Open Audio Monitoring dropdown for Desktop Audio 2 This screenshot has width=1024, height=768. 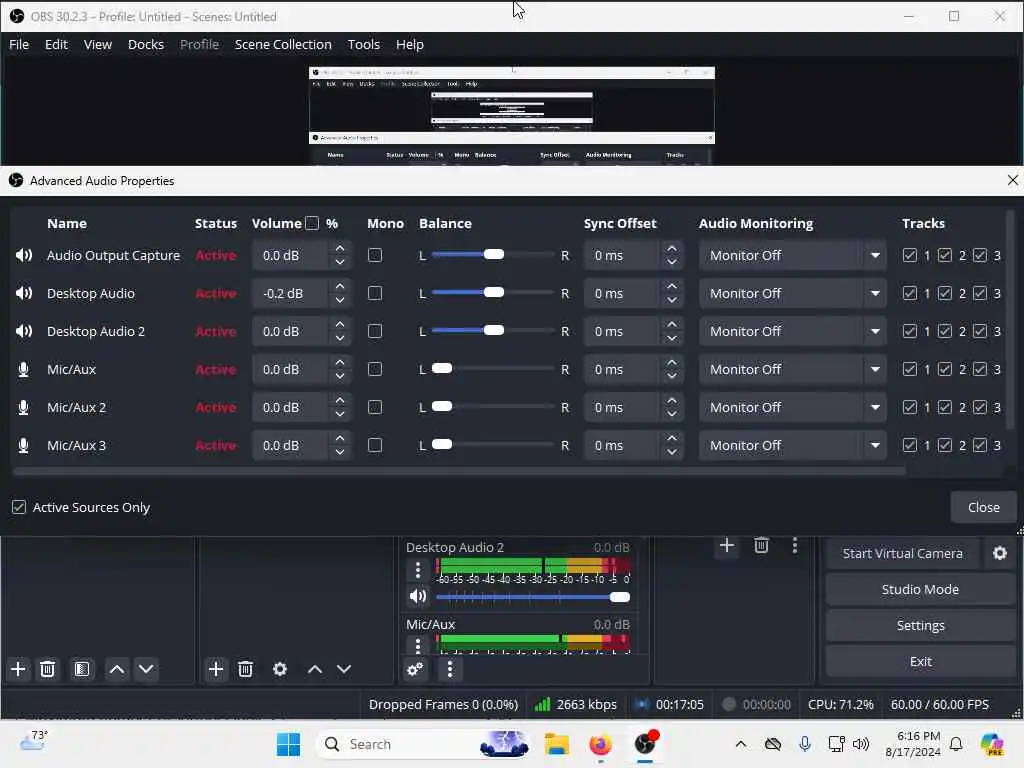(792, 331)
